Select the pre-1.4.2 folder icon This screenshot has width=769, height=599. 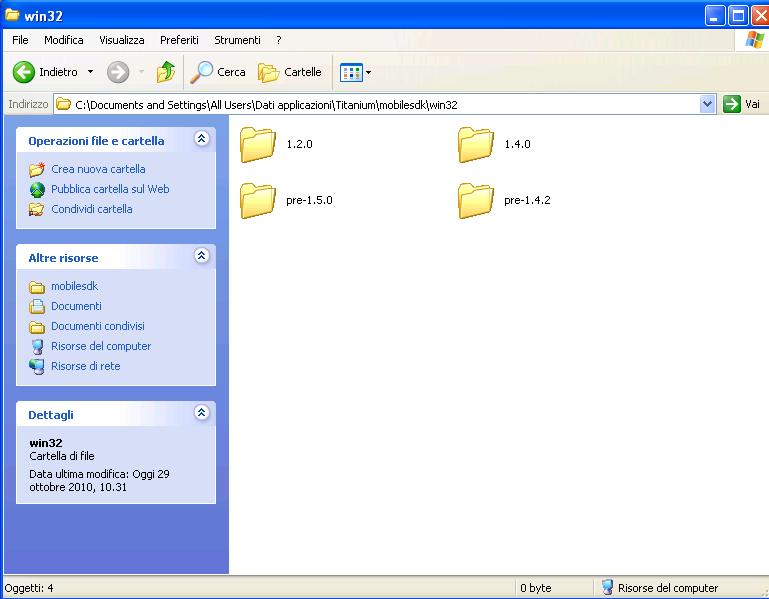(475, 200)
